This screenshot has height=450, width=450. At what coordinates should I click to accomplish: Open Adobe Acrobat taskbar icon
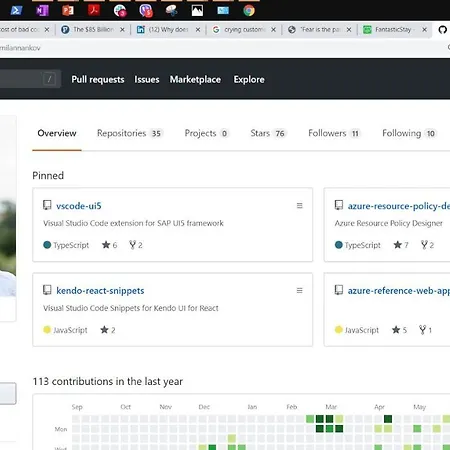click(x=94, y=10)
